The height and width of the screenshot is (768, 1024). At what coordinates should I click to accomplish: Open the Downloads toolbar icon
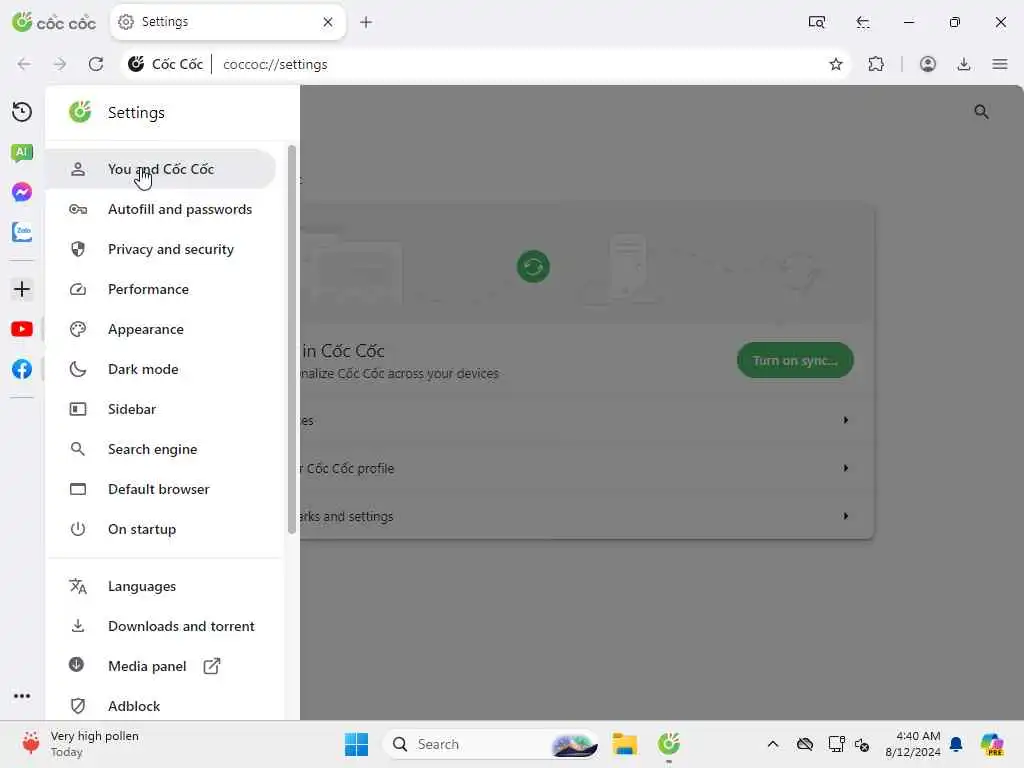click(964, 64)
